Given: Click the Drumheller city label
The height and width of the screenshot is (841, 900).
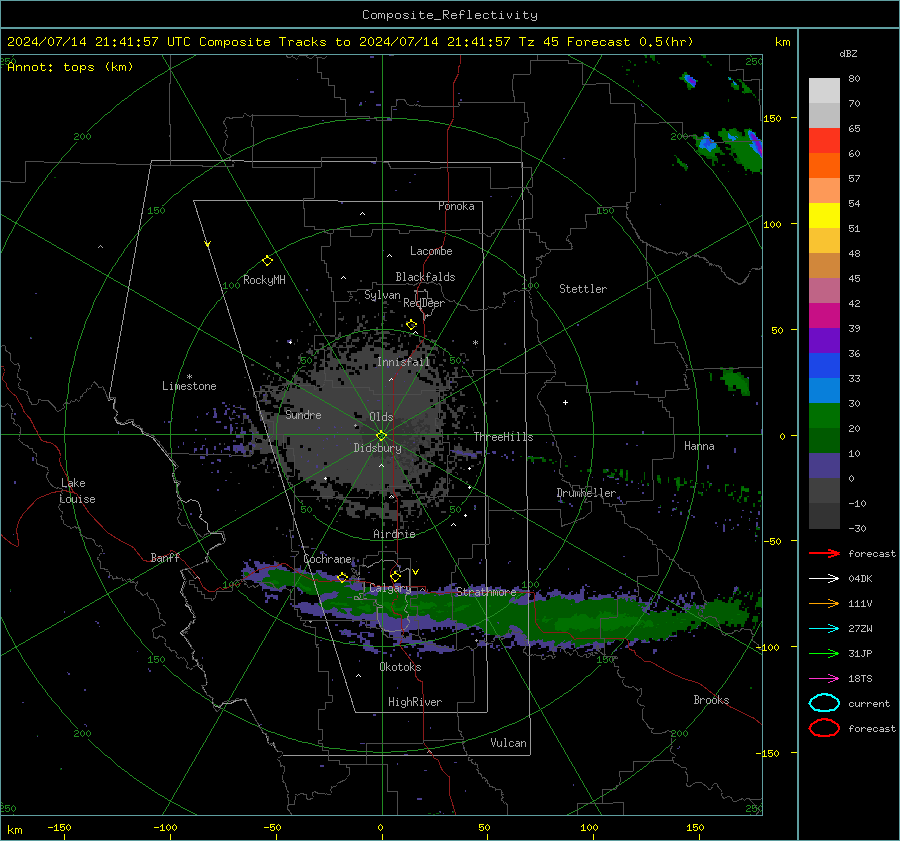Looking at the screenshot, I should pyautogui.click(x=587, y=493).
